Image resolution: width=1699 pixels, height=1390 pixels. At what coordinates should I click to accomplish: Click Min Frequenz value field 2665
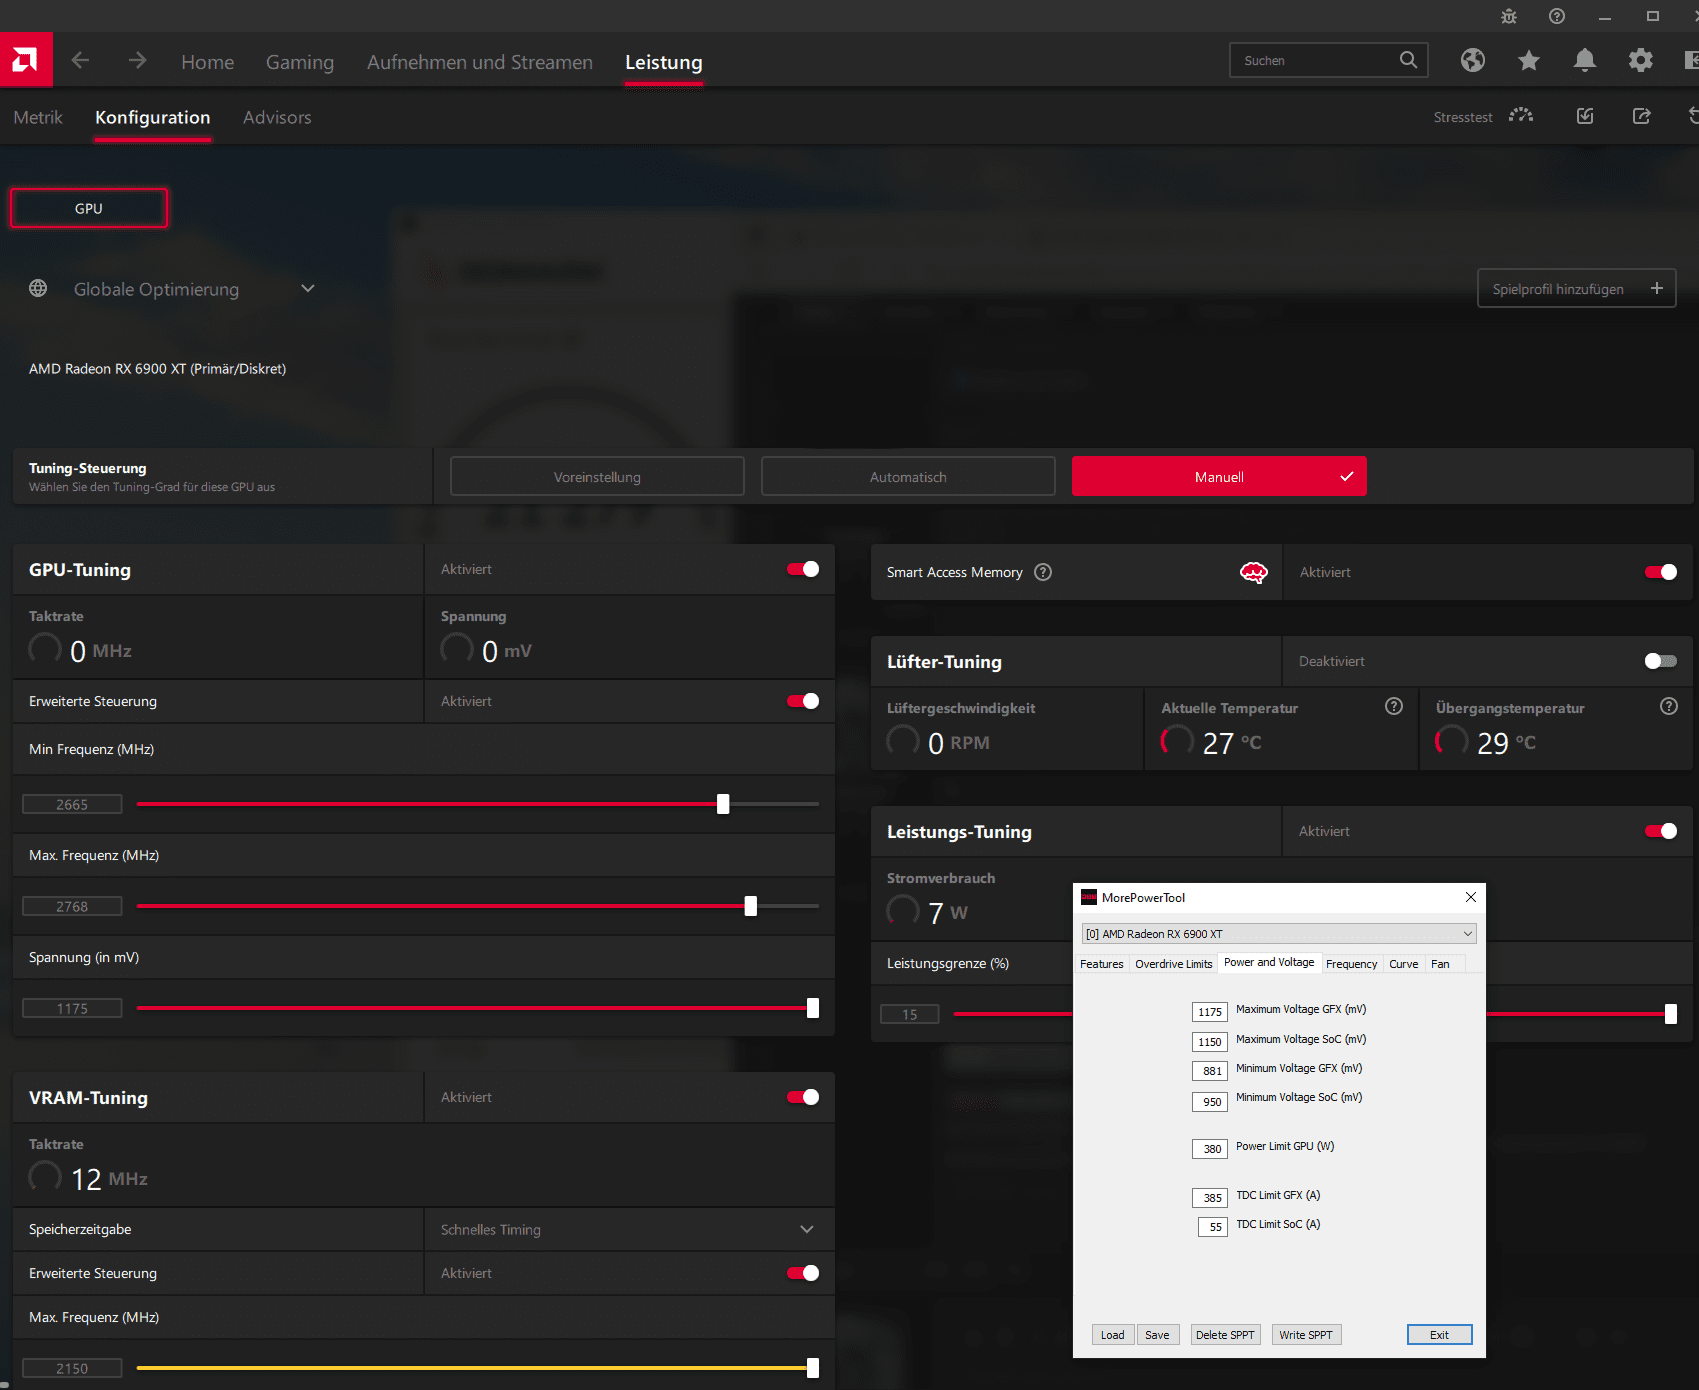pyautogui.click(x=72, y=804)
